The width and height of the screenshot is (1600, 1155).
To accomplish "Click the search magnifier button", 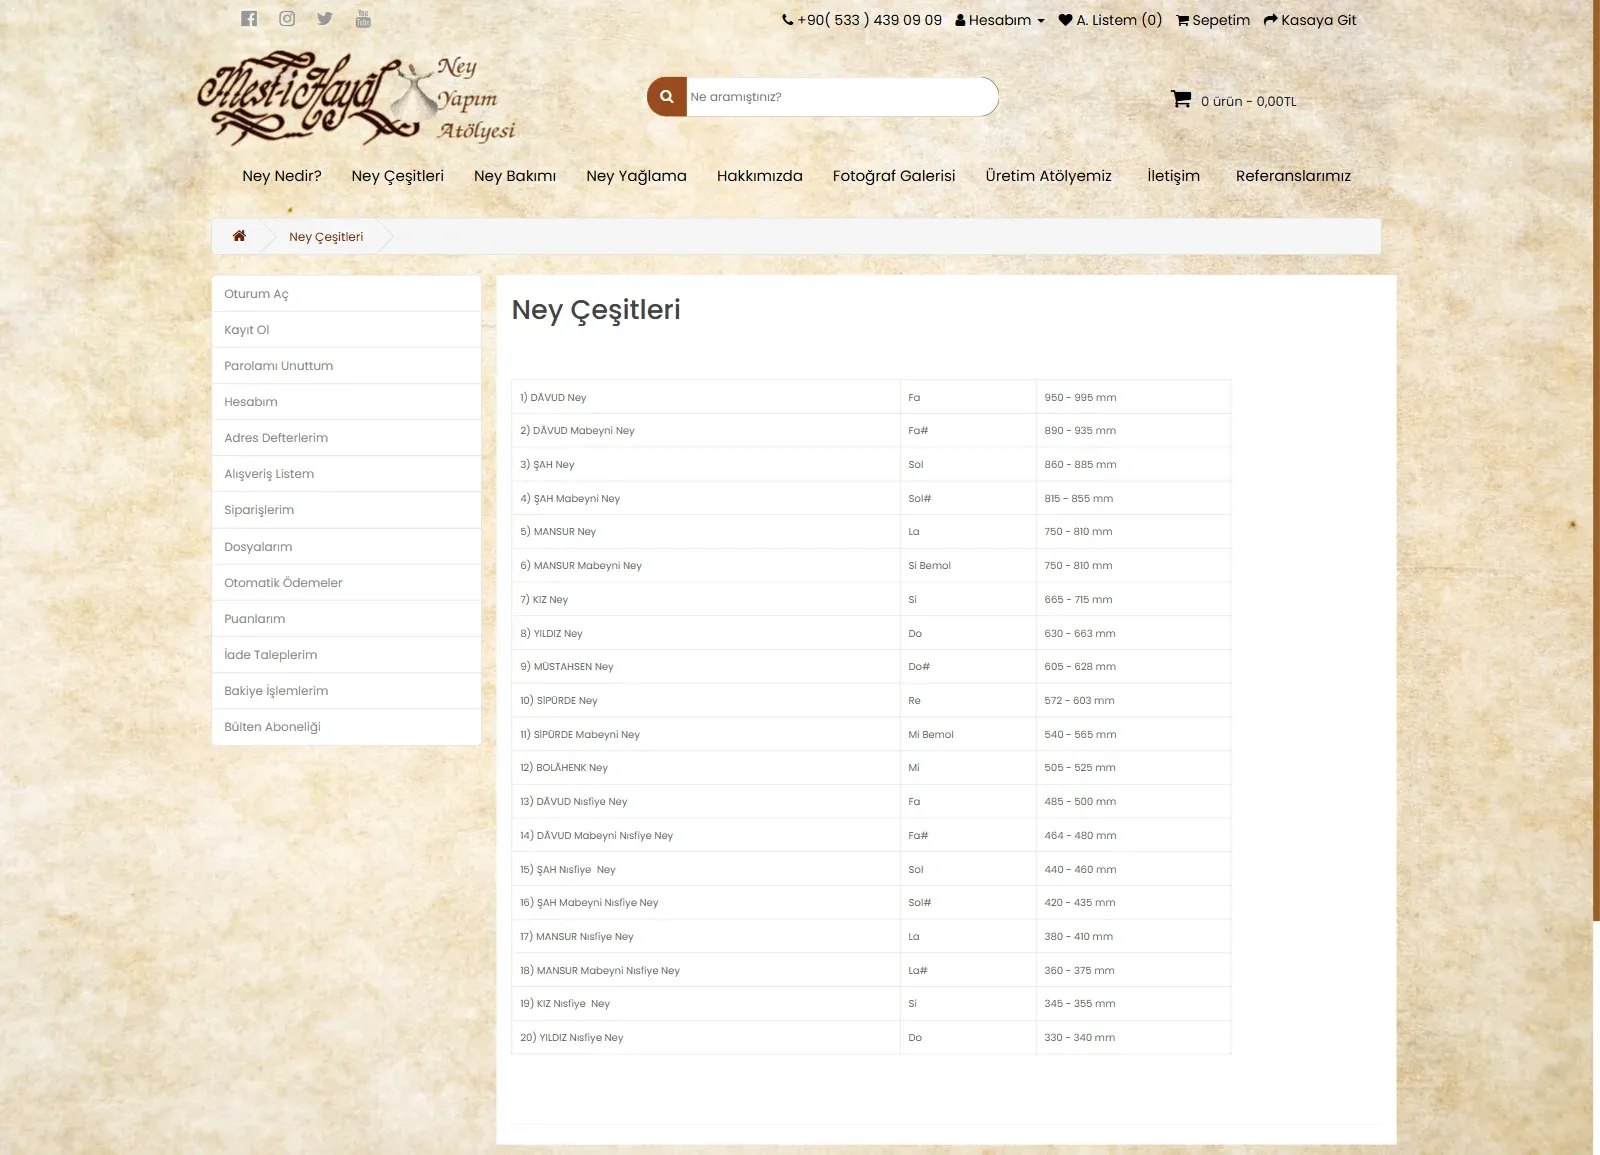I will click(667, 97).
